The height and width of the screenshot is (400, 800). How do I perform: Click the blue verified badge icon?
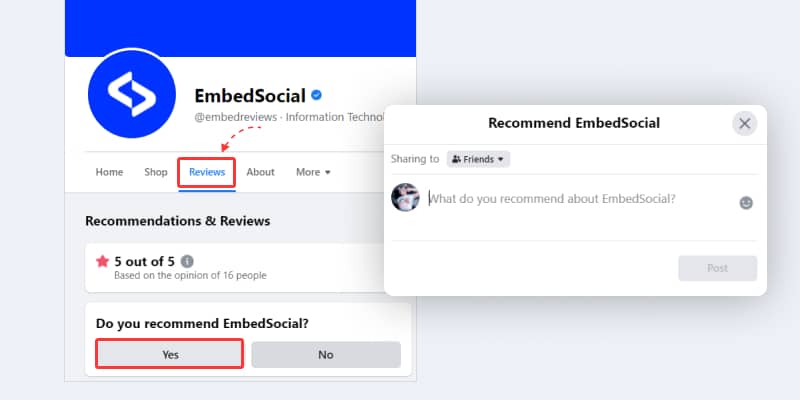(316, 95)
